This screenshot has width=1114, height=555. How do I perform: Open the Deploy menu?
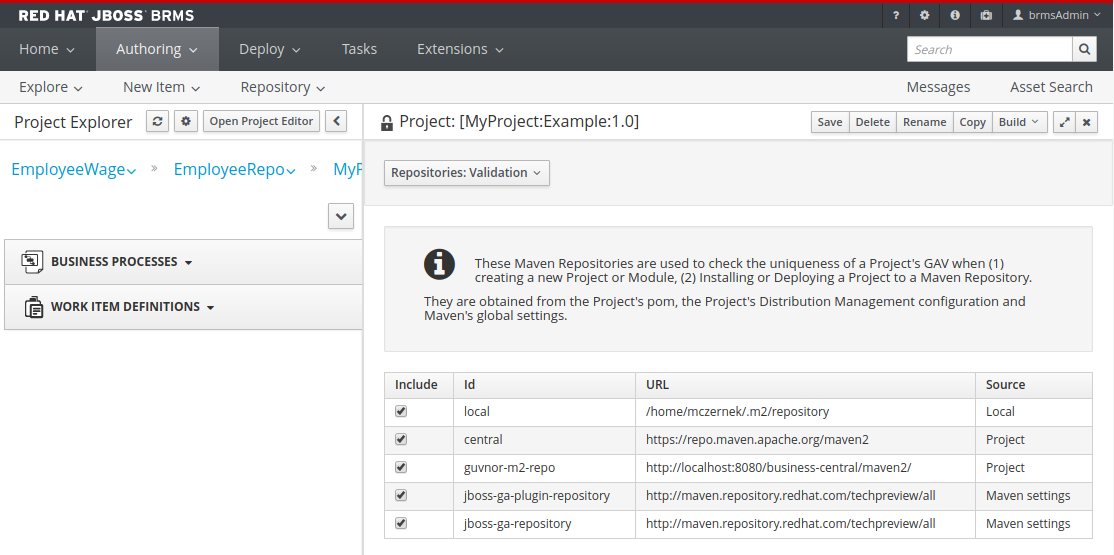point(270,49)
